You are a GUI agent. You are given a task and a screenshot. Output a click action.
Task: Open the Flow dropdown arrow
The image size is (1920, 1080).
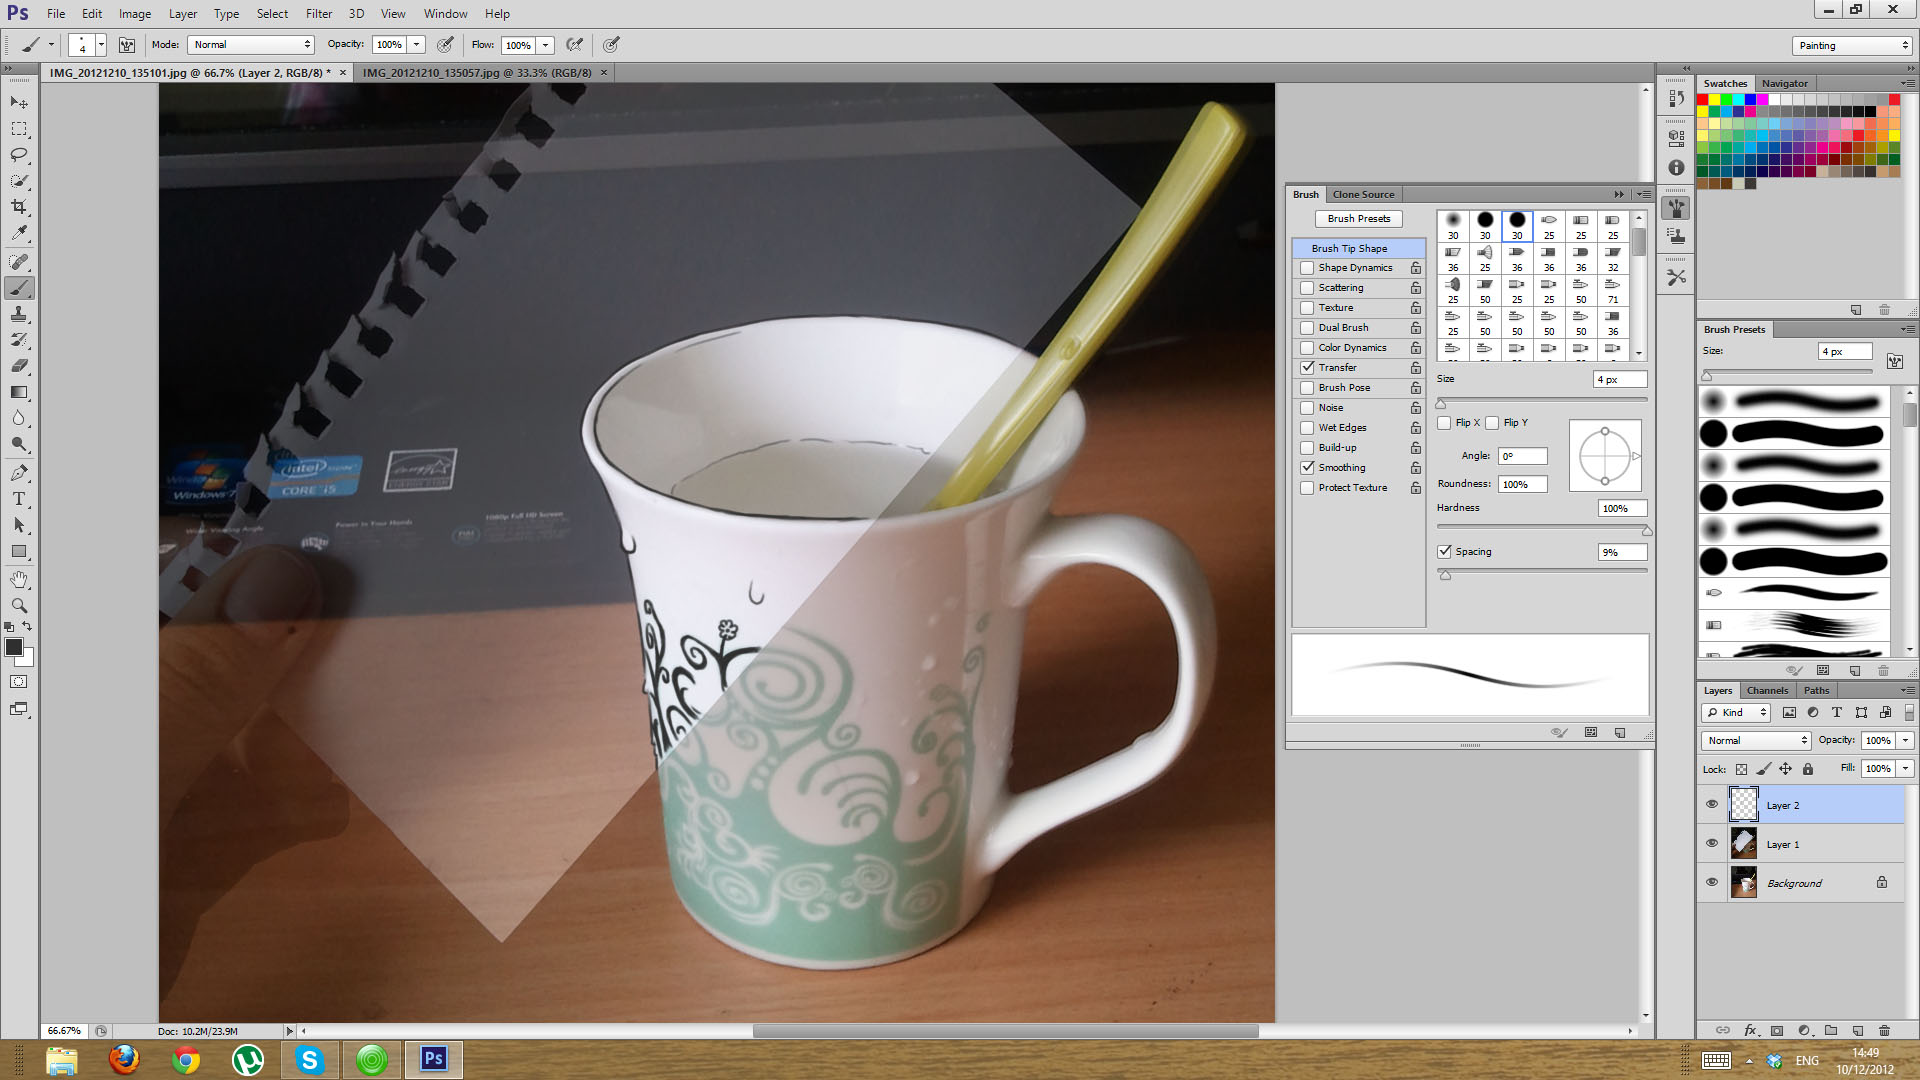pyautogui.click(x=546, y=45)
